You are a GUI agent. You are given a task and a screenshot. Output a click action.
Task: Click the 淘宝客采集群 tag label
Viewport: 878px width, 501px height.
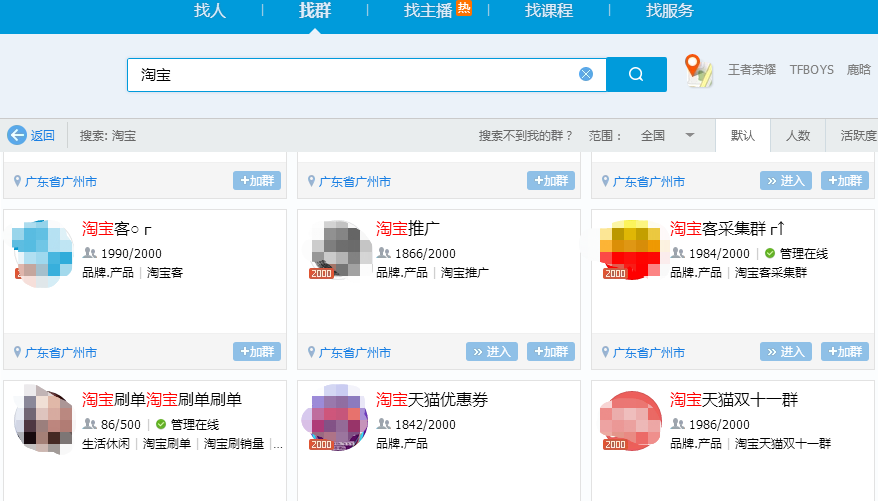pos(770,273)
